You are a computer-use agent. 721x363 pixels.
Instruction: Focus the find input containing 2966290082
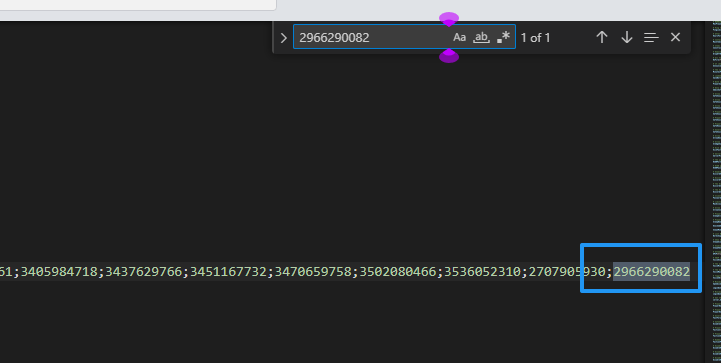(x=372, y=38)
